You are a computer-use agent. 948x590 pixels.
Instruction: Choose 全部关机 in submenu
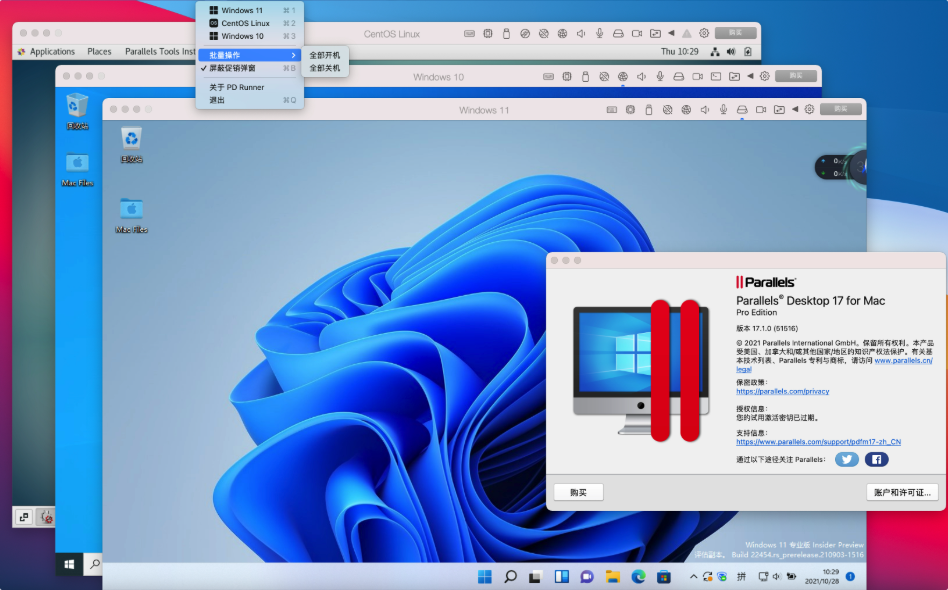325,68
